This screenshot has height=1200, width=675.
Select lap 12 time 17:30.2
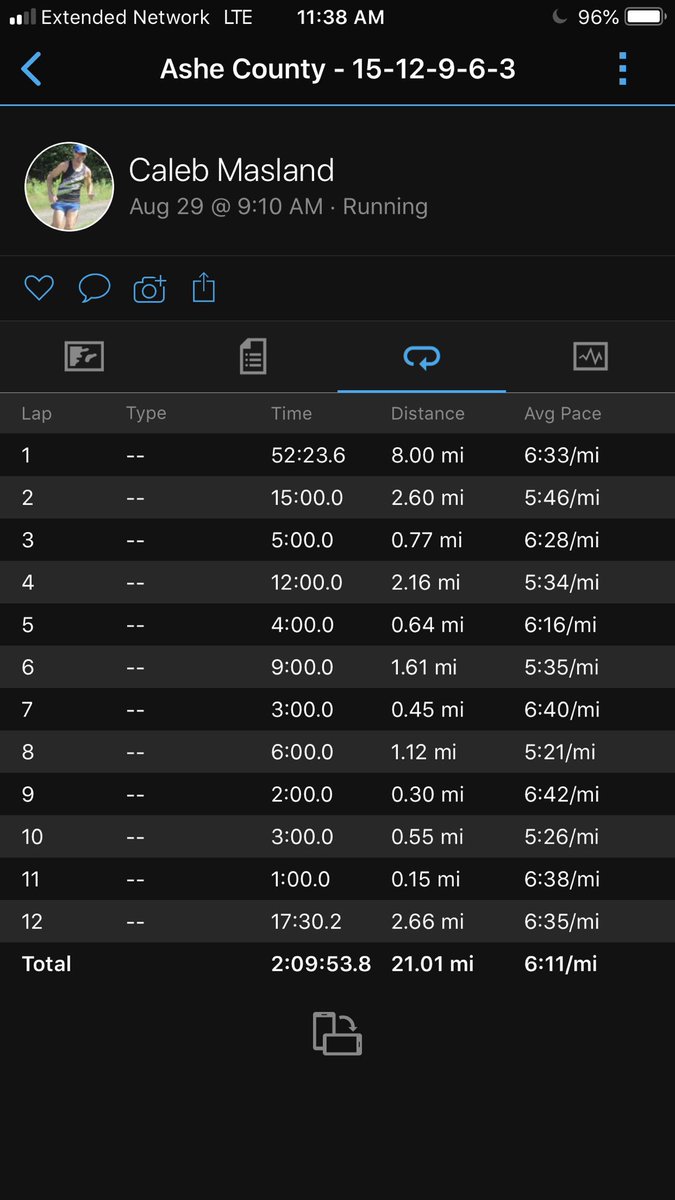point(307,922)
